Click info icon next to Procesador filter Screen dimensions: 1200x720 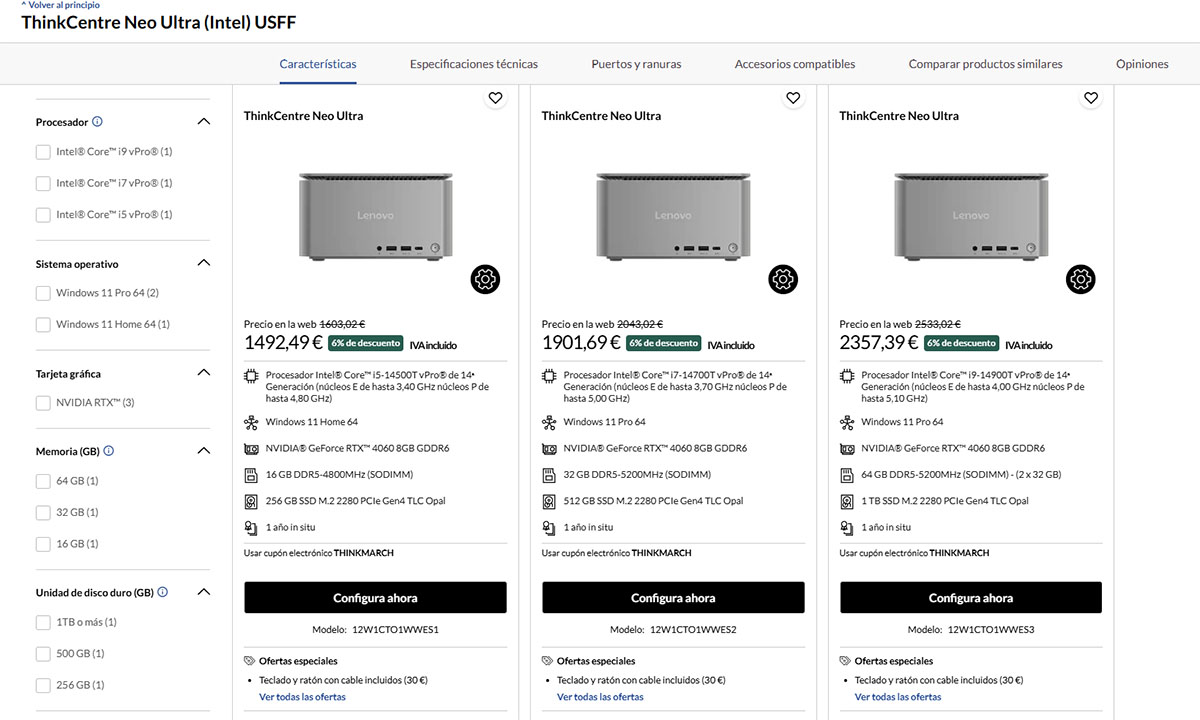point(97,122)
